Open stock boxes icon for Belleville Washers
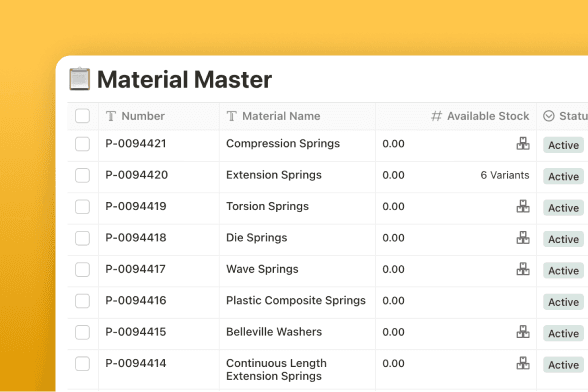 tap(523, 332)
